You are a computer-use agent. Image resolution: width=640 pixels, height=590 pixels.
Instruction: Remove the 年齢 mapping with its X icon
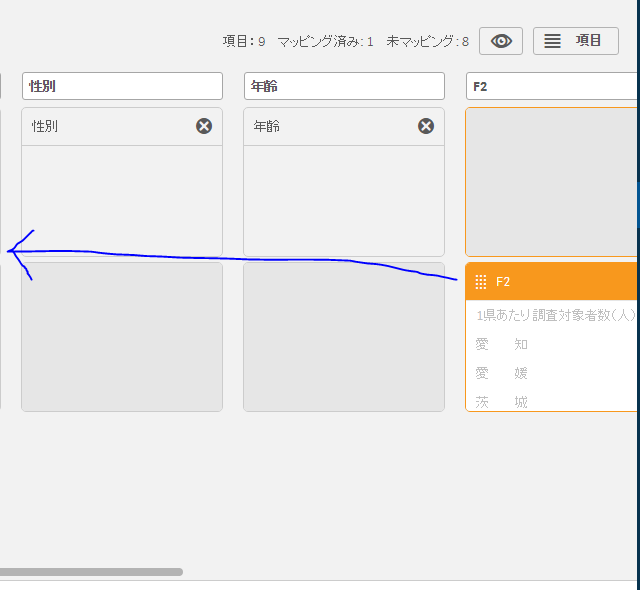pyautogui.click(x=426, y=126)
